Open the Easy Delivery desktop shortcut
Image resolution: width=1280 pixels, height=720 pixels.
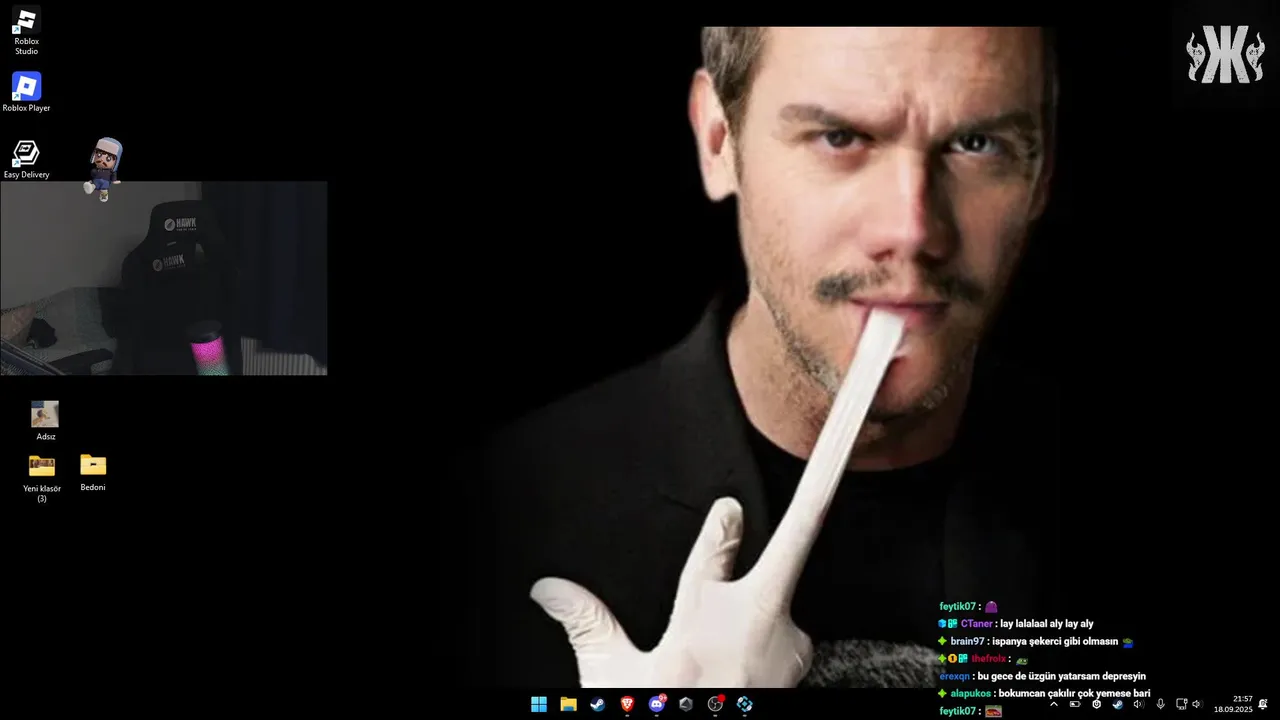[x=26, y=160]
